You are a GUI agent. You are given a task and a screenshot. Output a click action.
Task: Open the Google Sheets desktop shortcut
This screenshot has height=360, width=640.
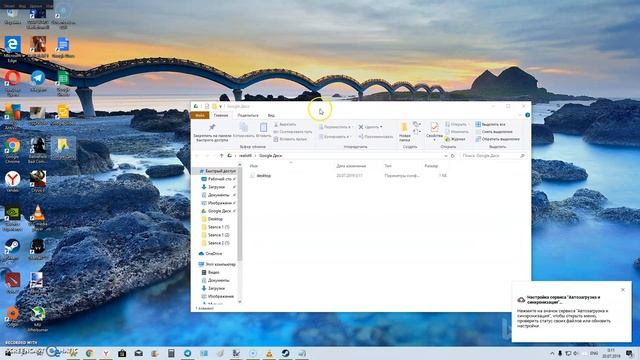point(63,82)
